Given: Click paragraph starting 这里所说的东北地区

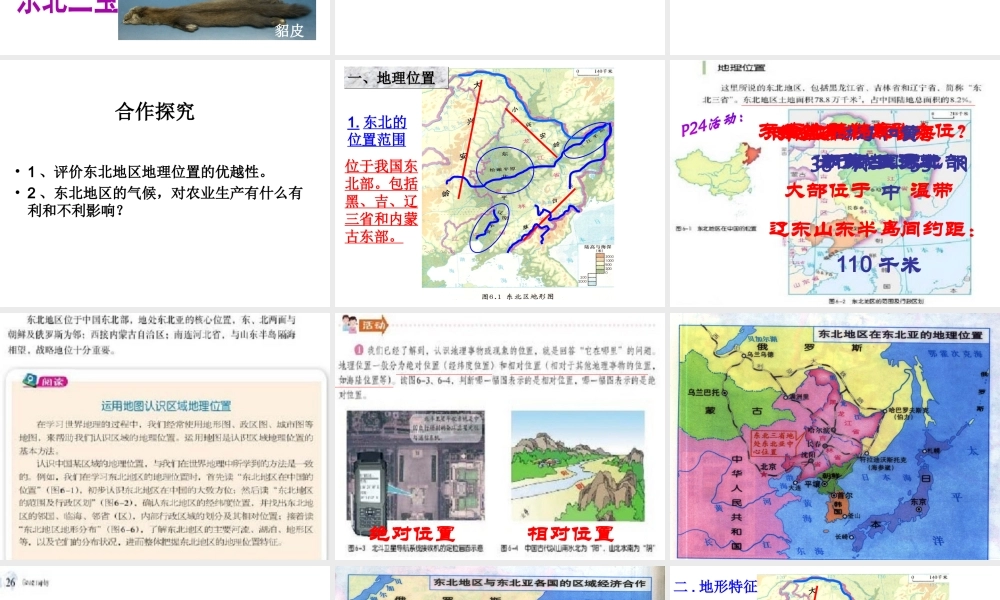Looking at the screenshot, I should (842, 93).
